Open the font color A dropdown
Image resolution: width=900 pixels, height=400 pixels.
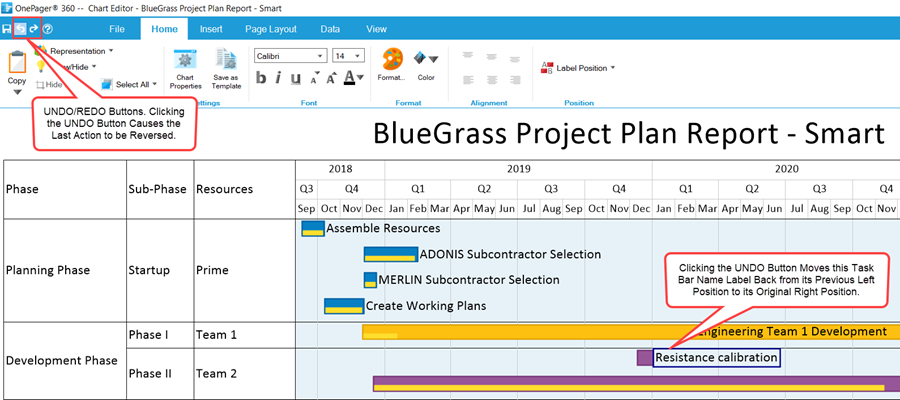coord(353,77)
